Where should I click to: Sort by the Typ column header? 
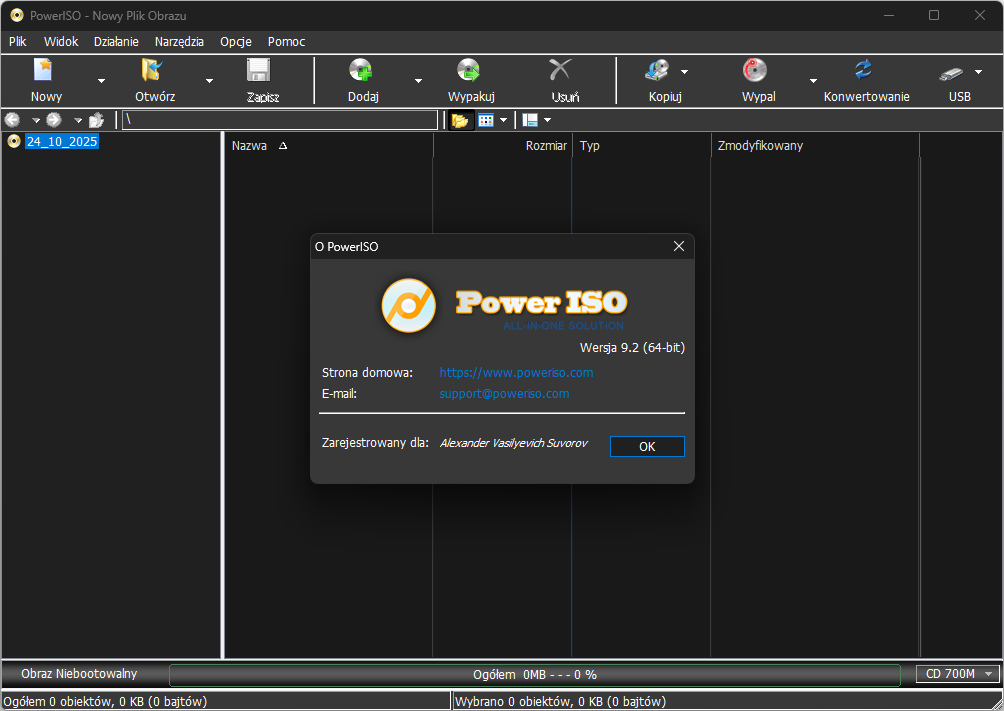tap(642, 145)
